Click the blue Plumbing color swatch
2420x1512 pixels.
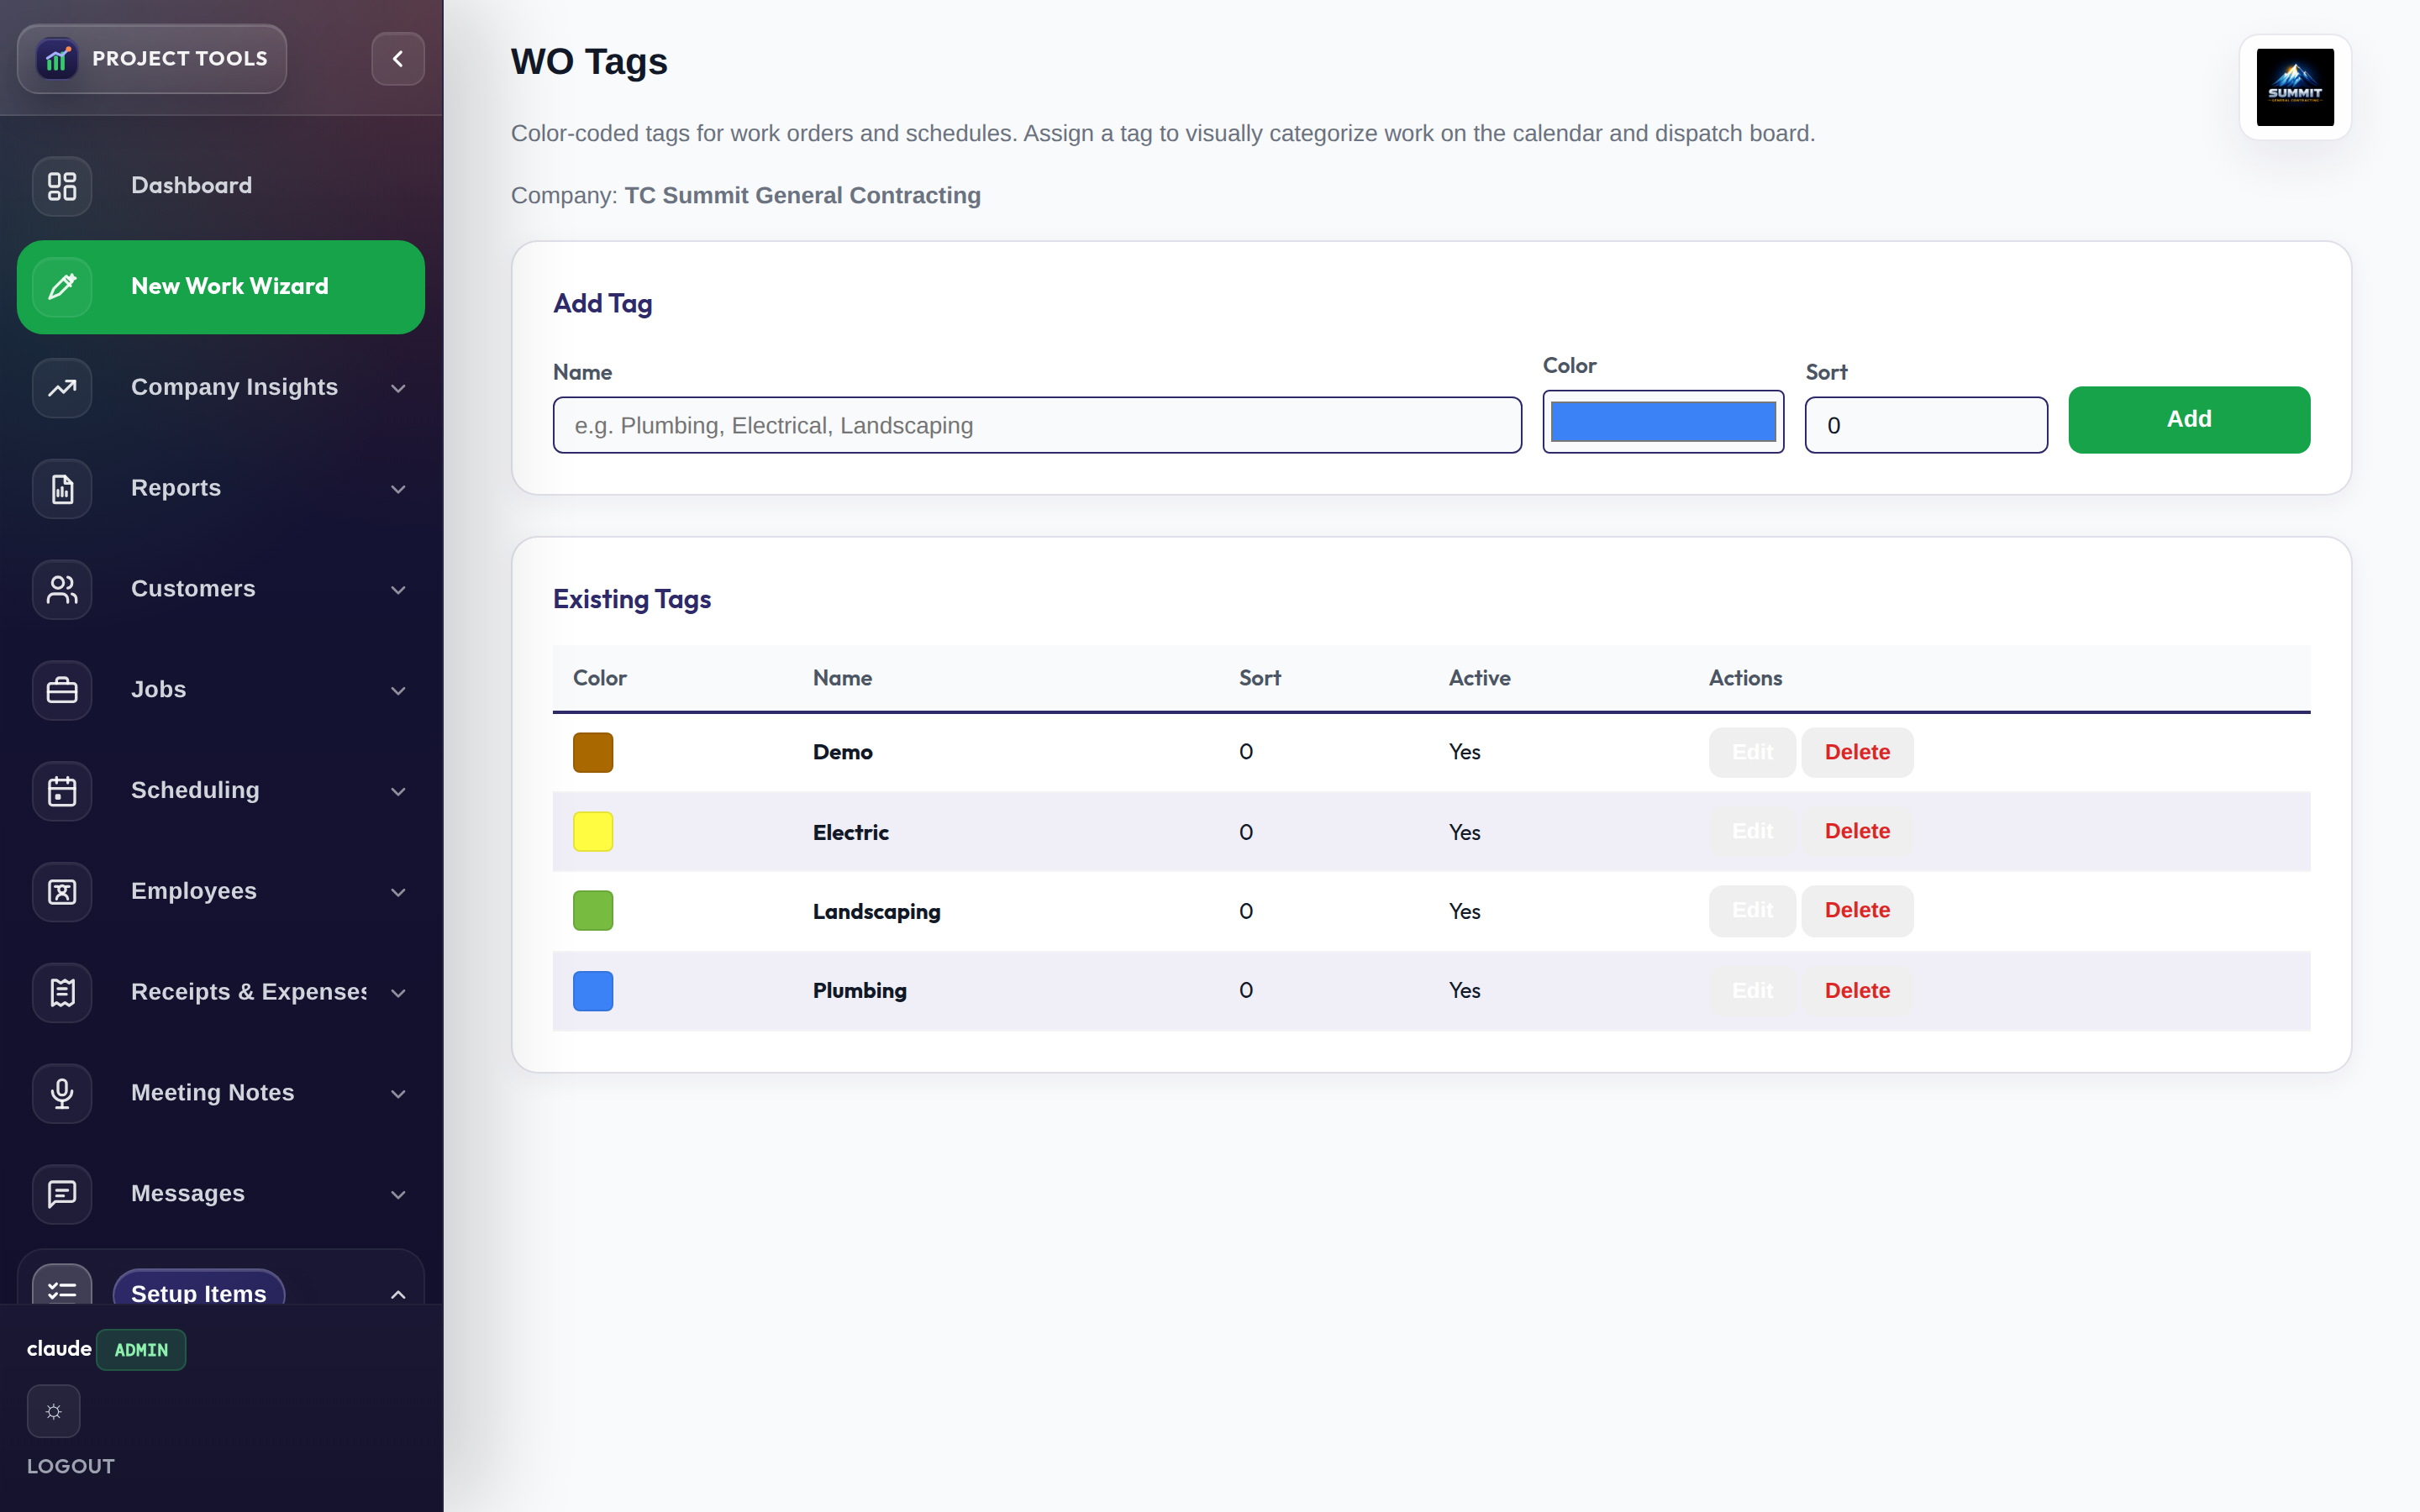593,991
